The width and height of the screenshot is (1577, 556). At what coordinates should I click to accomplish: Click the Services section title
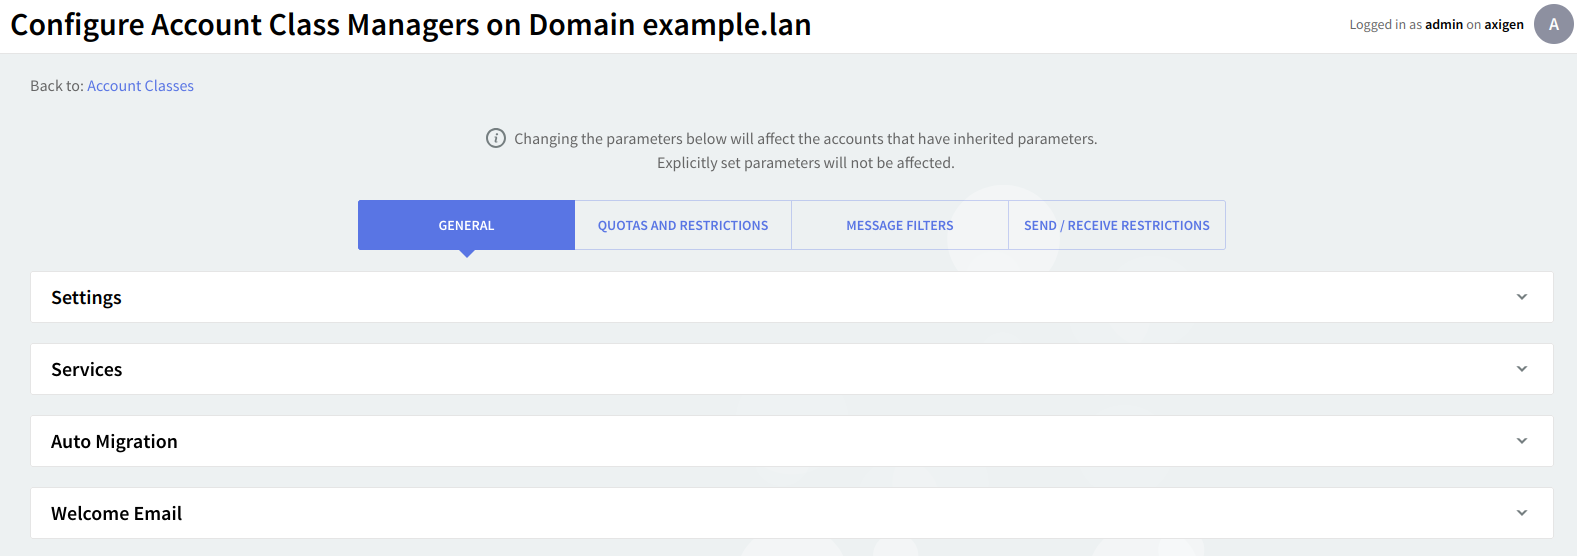coord(87,370)
